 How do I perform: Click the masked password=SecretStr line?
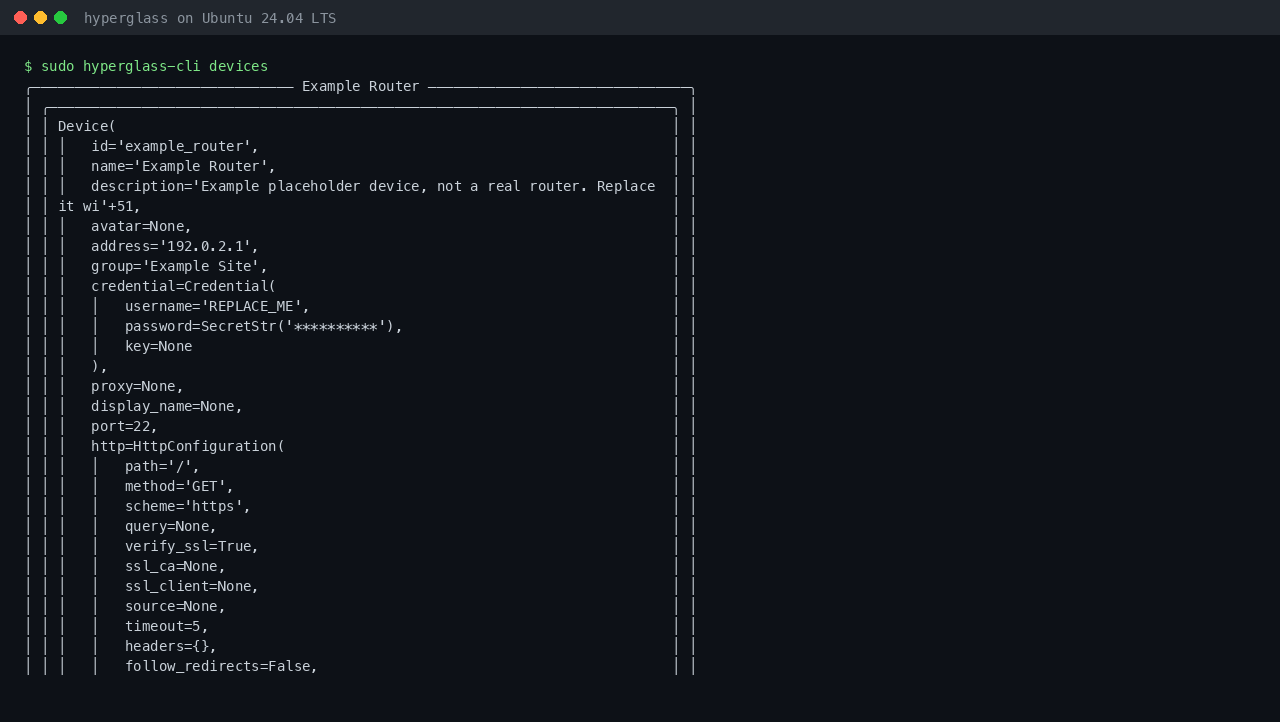point(263,326)
